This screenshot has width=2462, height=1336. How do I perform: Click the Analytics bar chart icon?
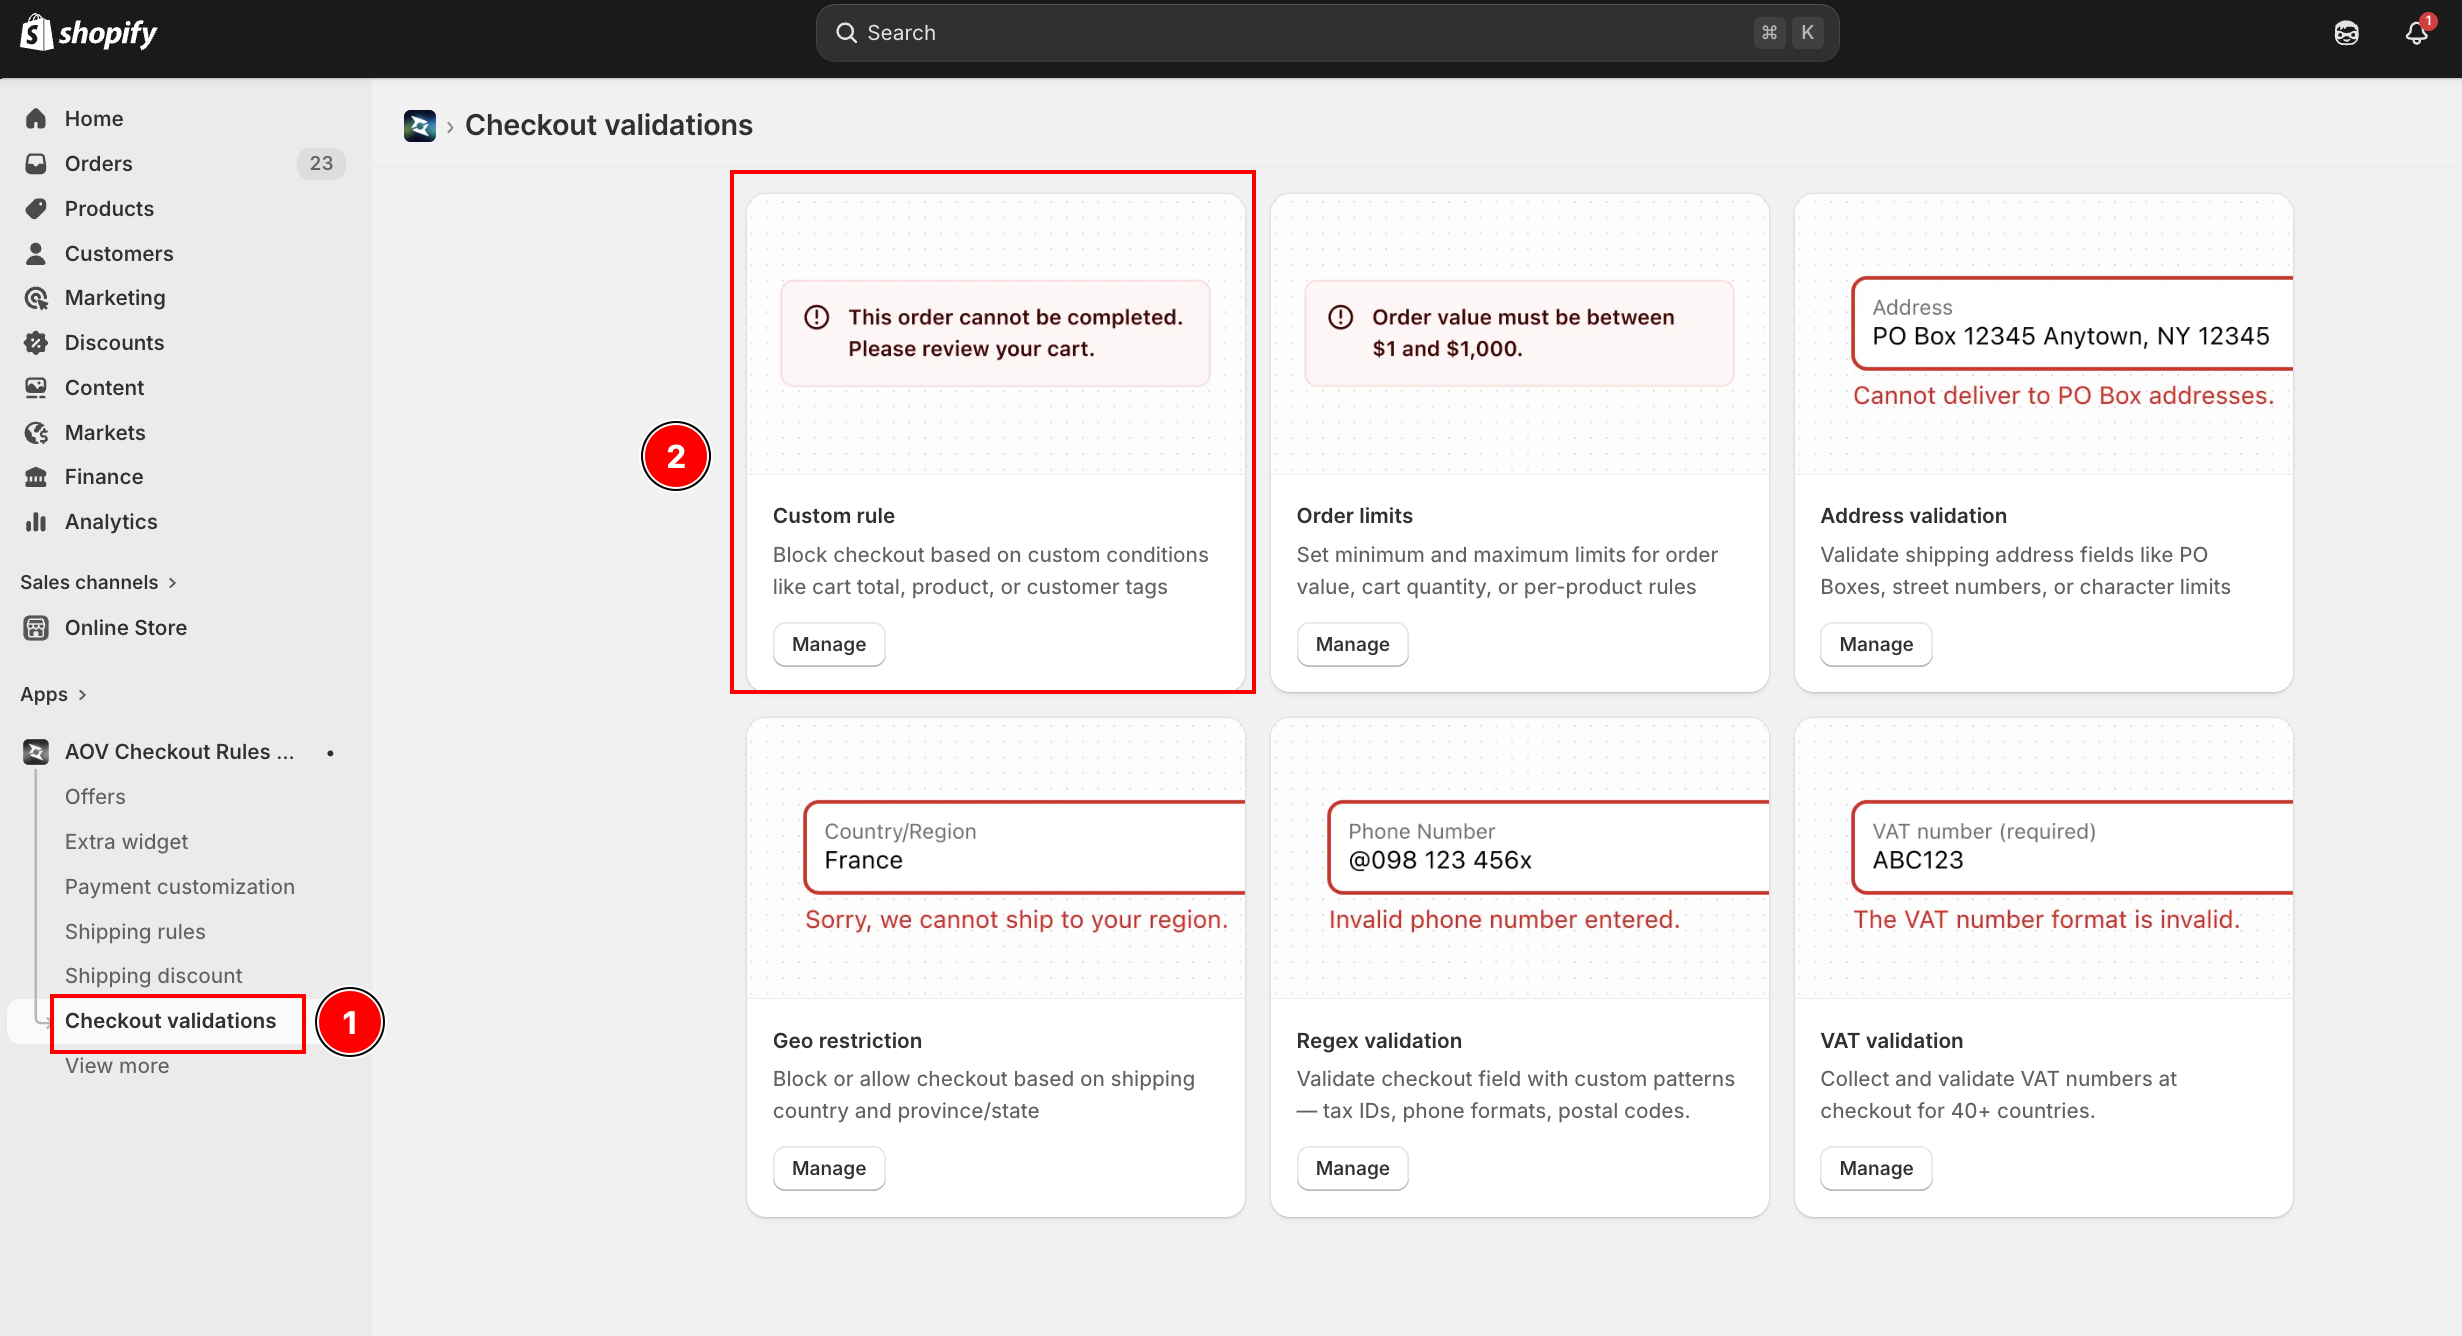click(x=36, y=522)
